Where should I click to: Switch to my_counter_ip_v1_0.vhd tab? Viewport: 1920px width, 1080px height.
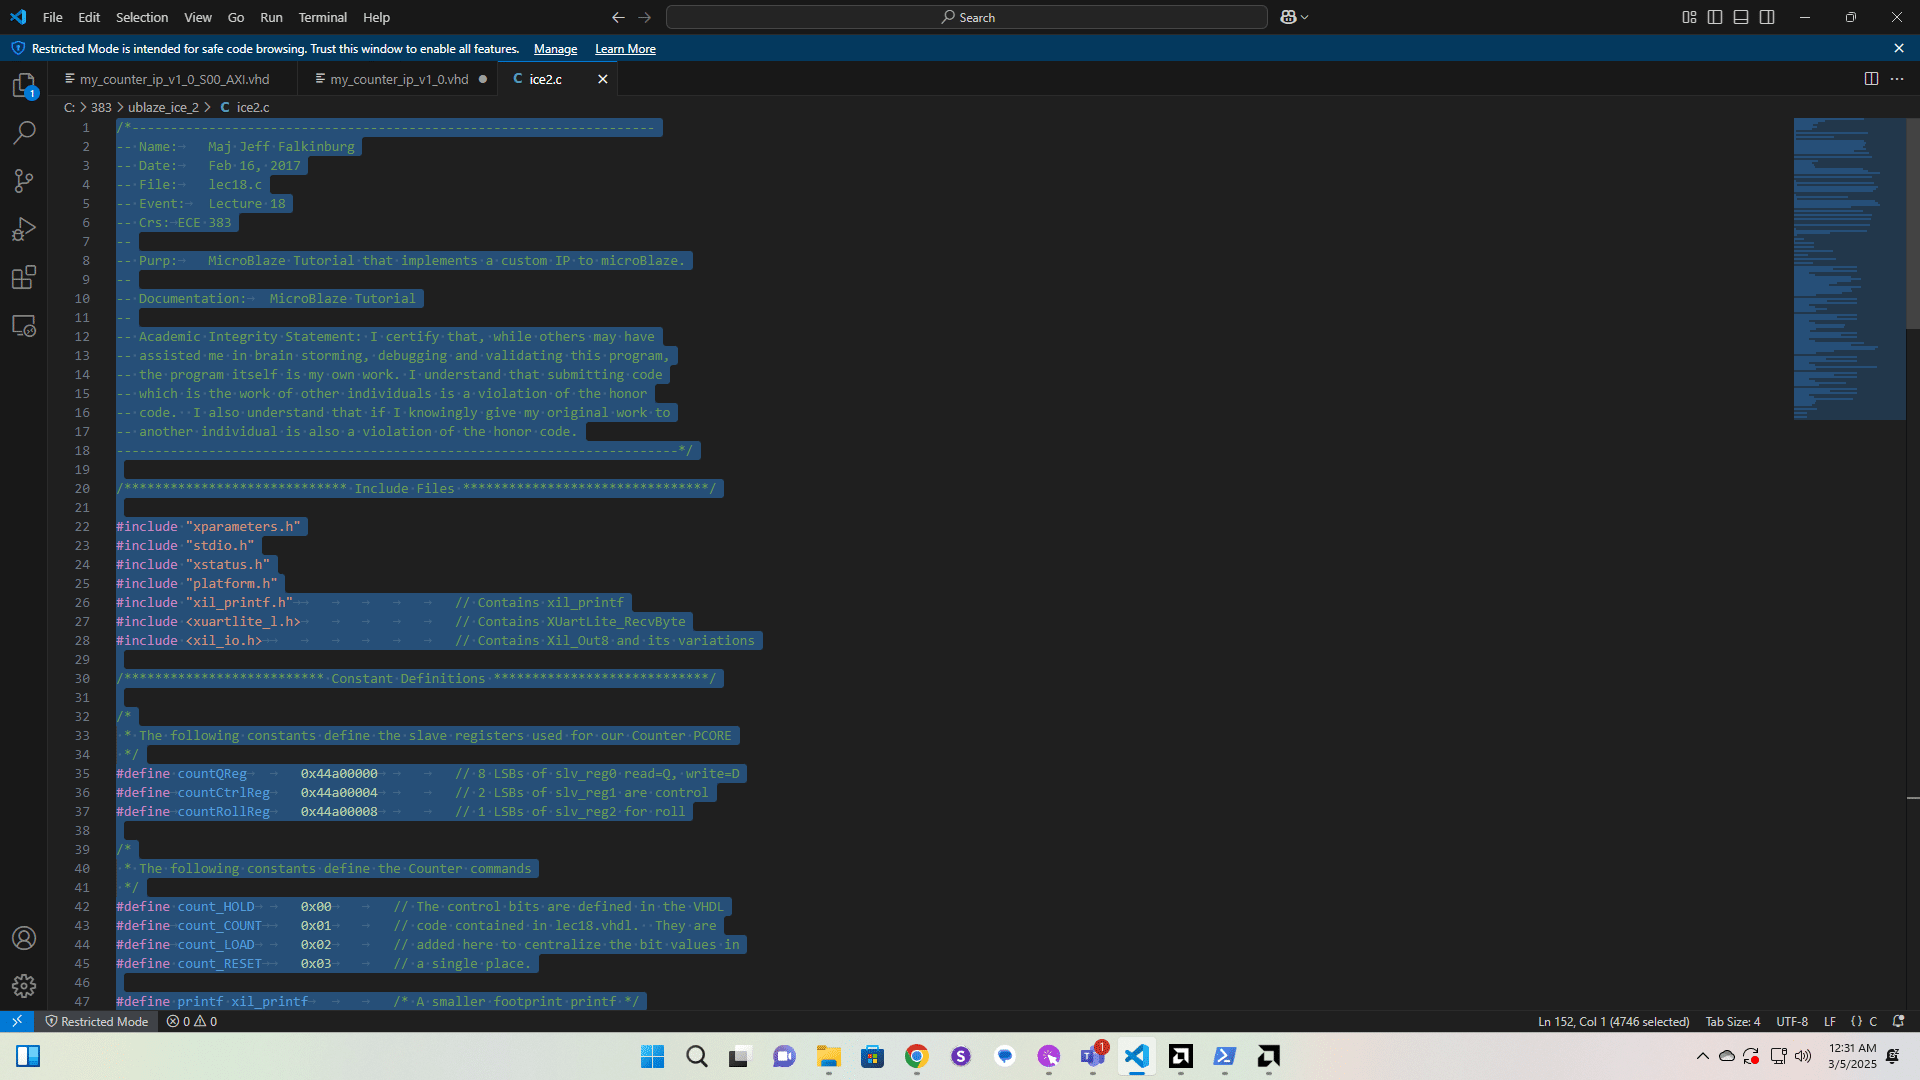pos(399,79)
